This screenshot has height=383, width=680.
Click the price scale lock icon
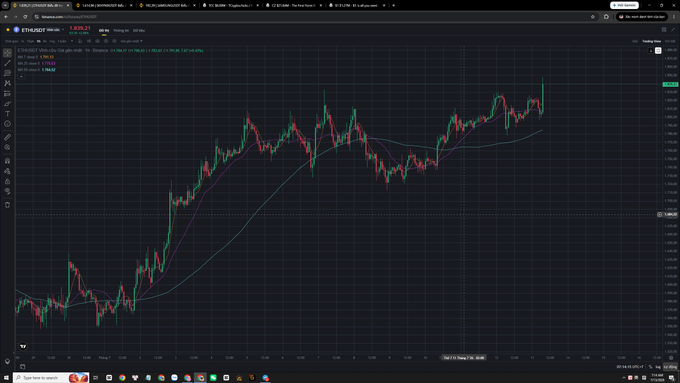(651, 51)
